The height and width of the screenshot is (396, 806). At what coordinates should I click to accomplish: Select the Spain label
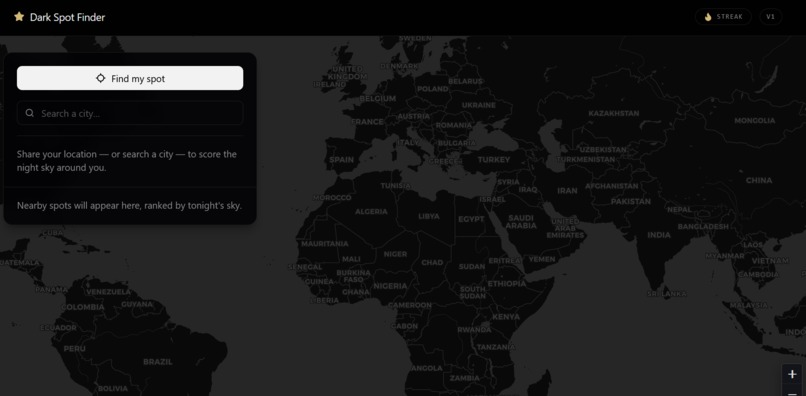tap(341, 159)
